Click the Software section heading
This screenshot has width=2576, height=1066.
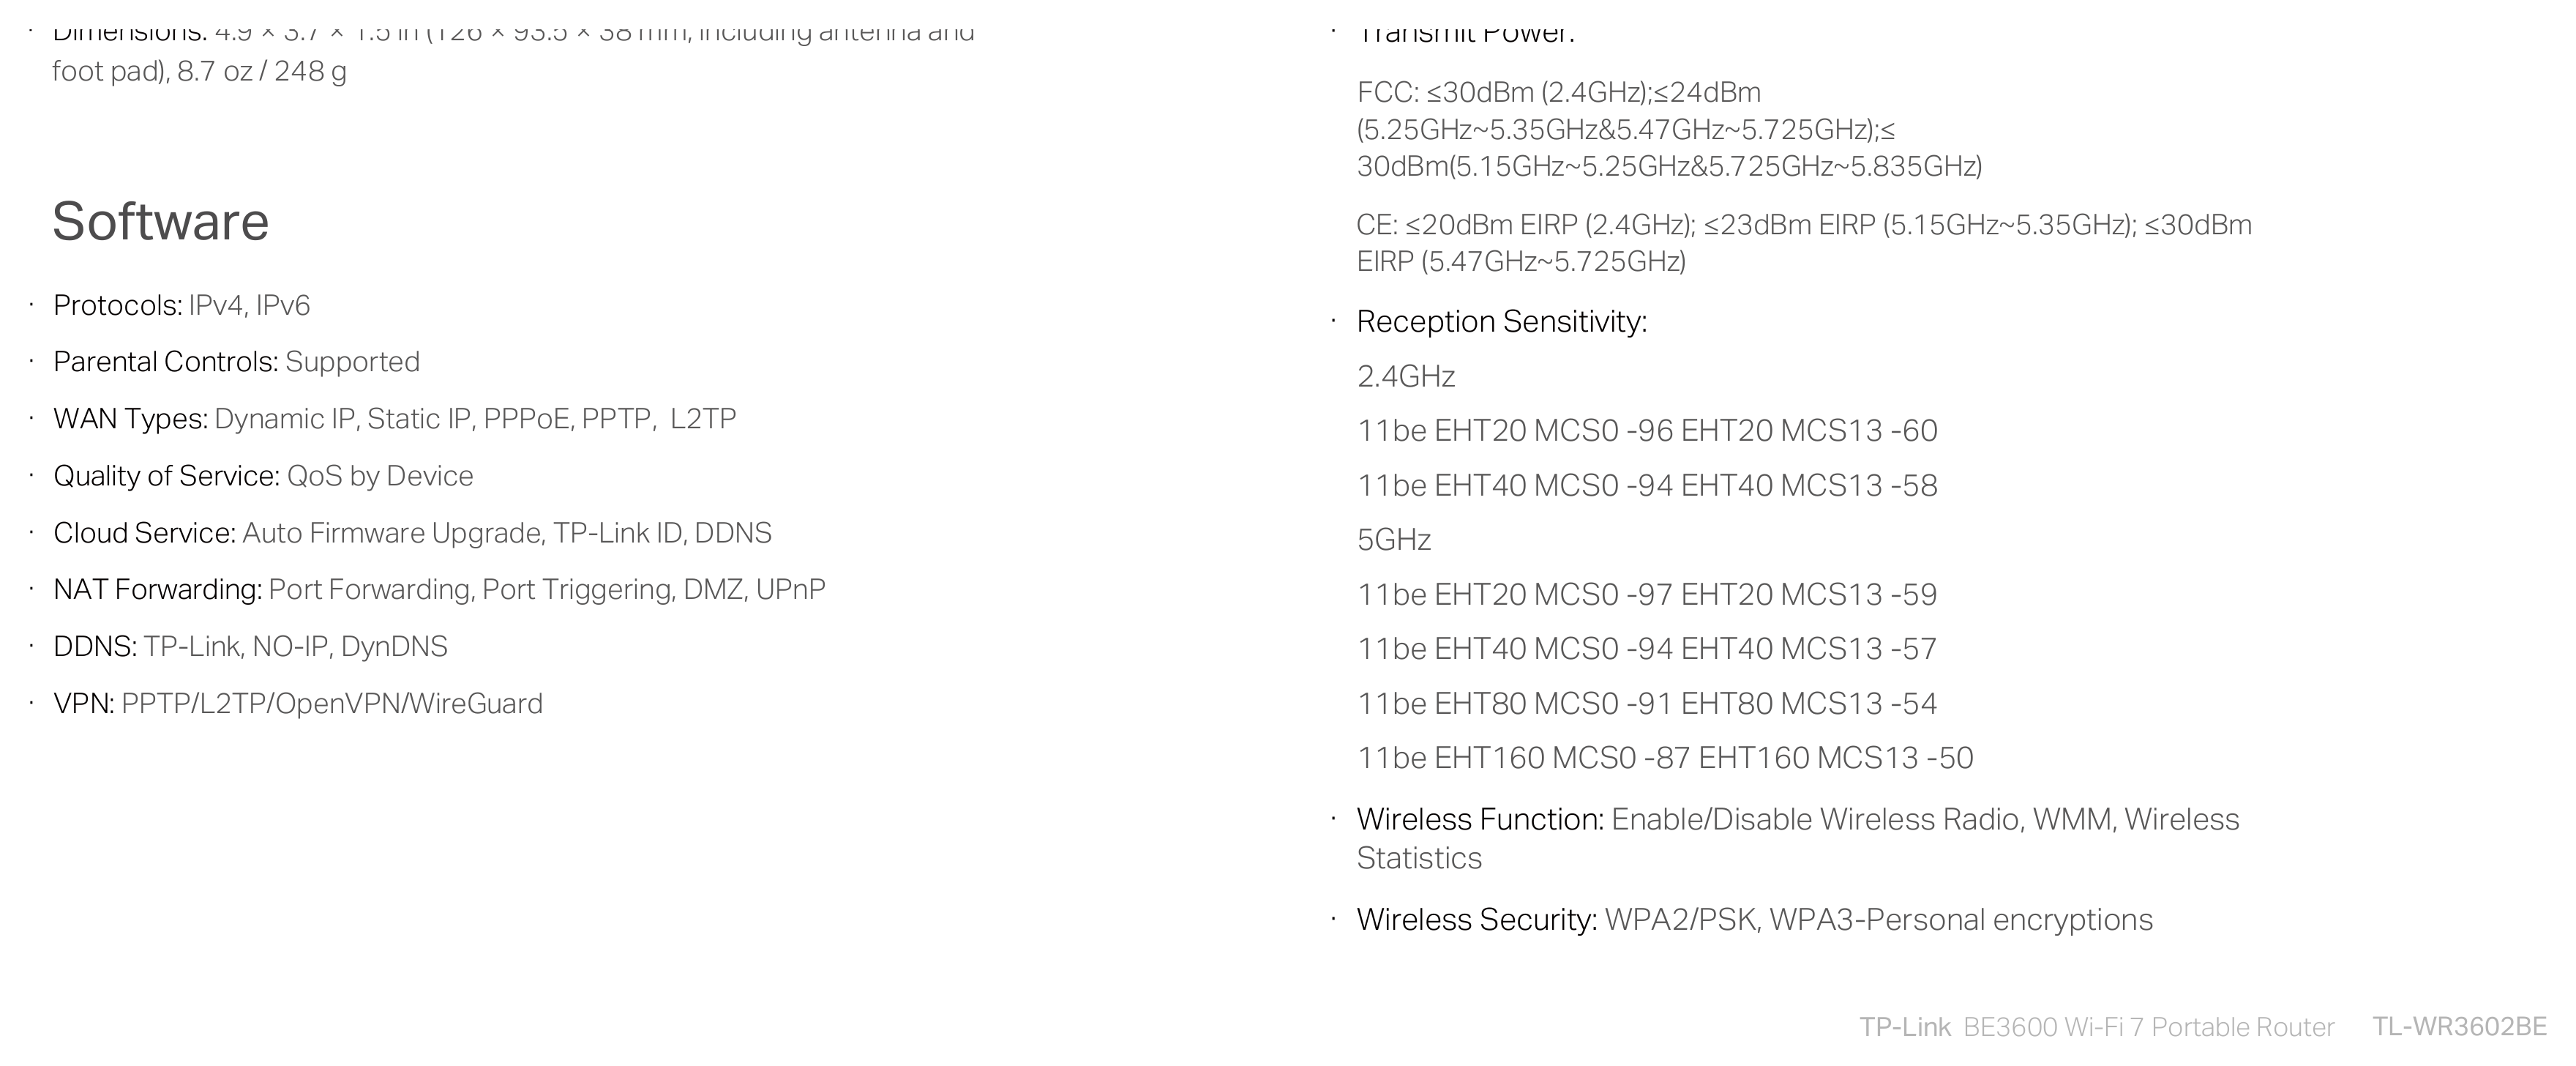coord(160,221)
